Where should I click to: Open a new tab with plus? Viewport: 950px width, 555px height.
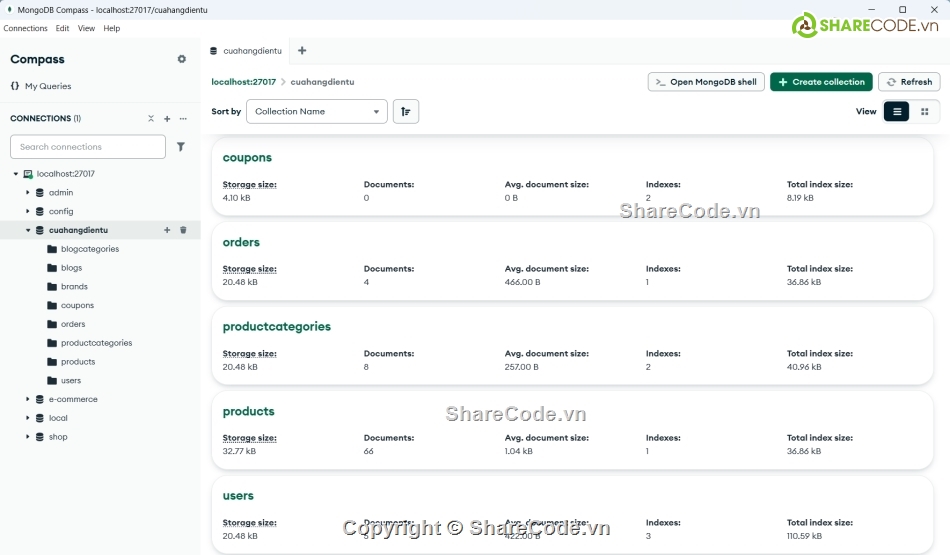point(302,51)
